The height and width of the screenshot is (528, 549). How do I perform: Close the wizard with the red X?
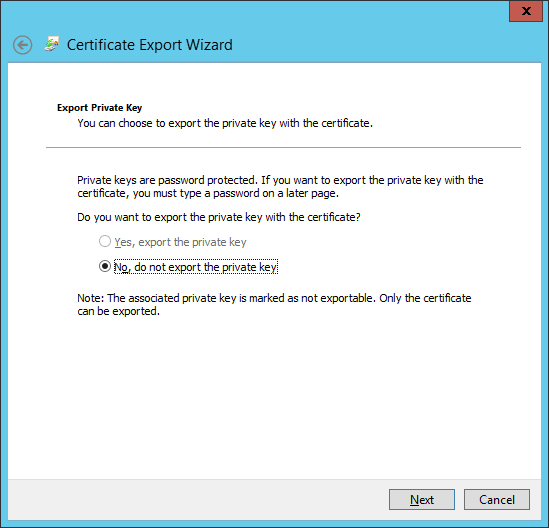click(526, 11)
